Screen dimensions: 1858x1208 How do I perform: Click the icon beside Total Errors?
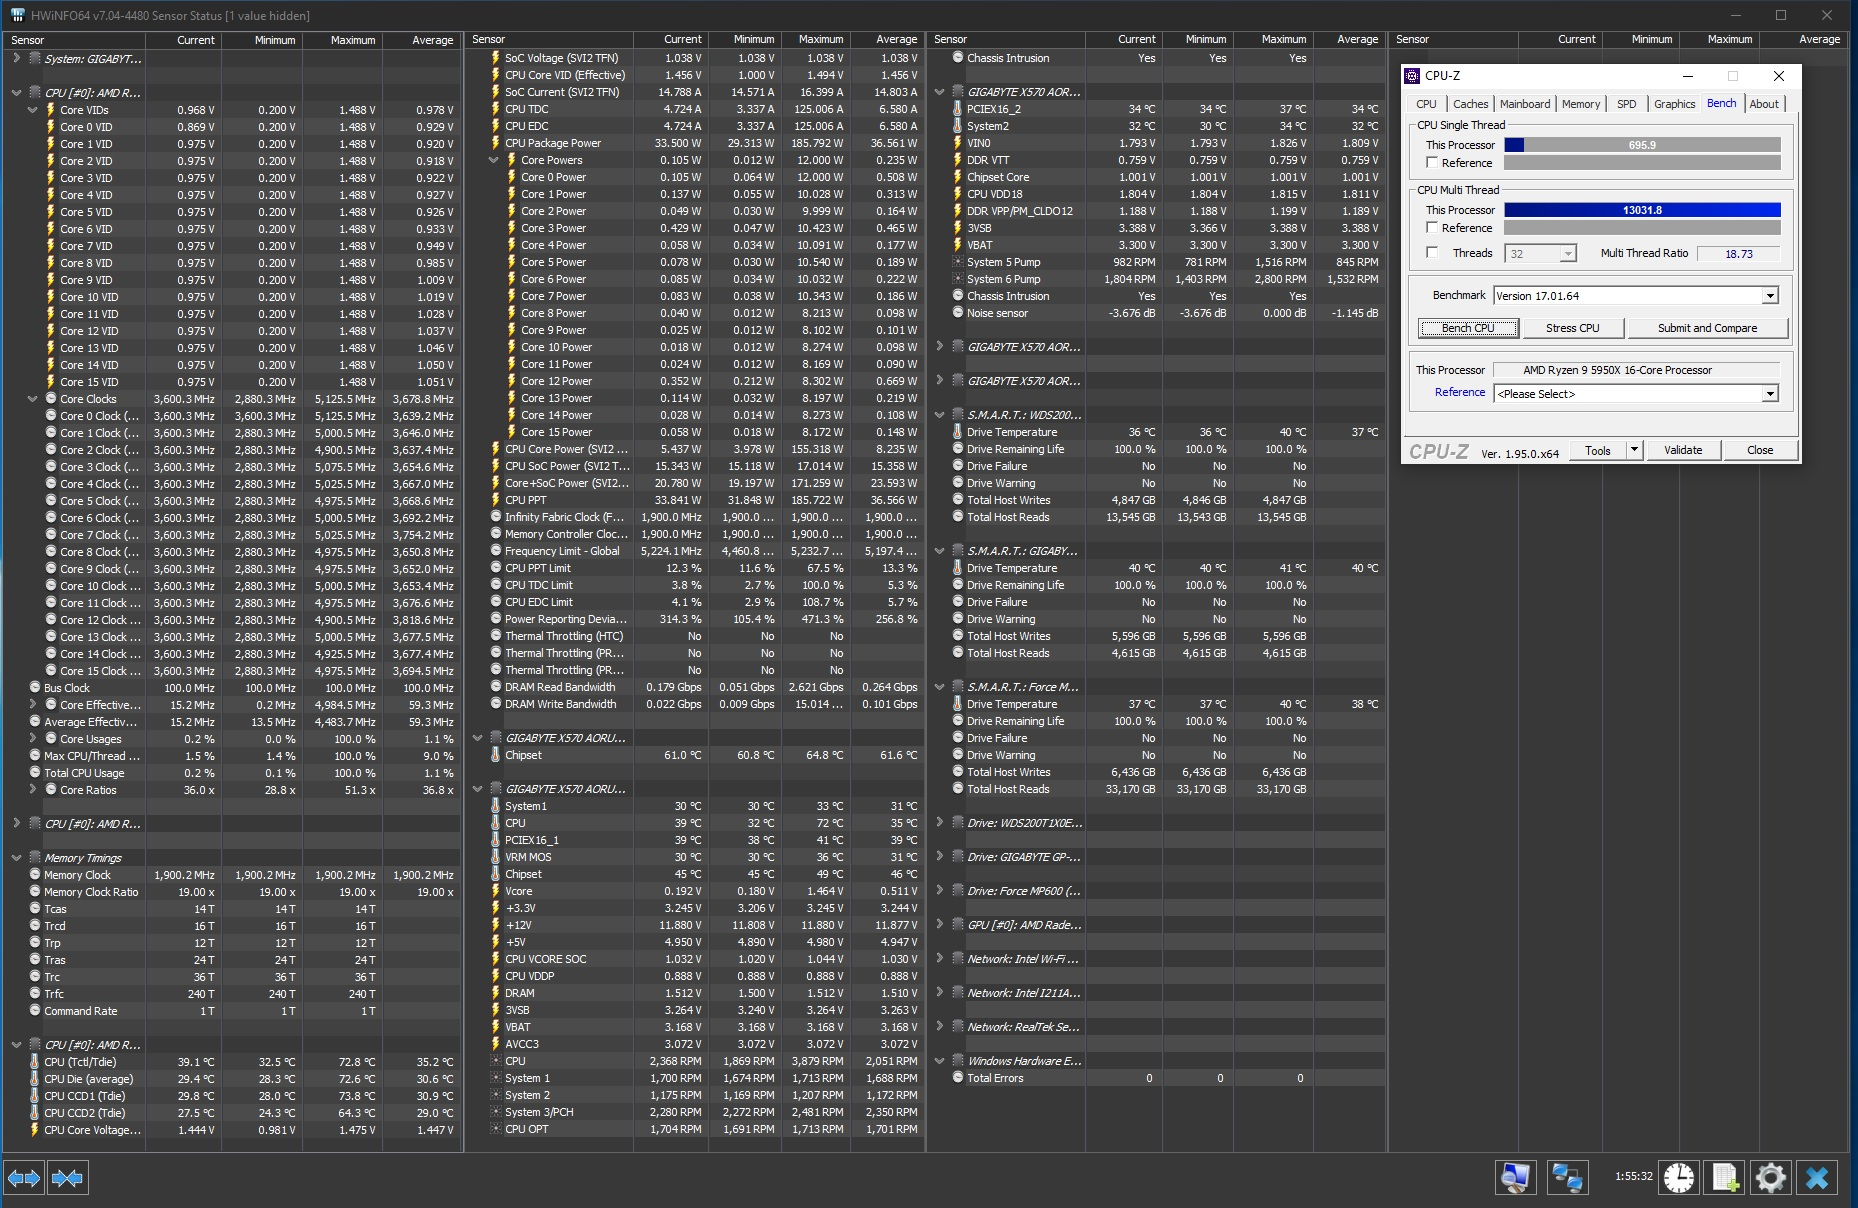click(x=958, y=1078)
